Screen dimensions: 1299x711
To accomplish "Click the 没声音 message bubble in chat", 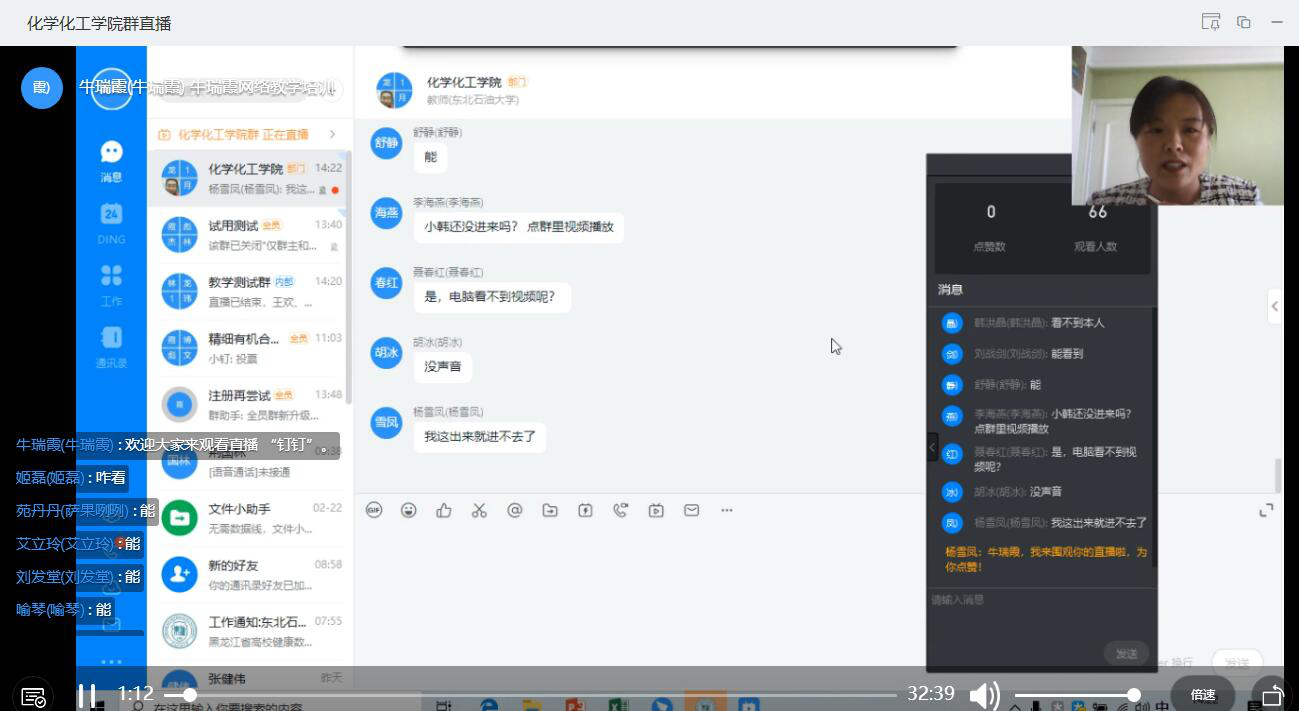I will click(443, 367).
